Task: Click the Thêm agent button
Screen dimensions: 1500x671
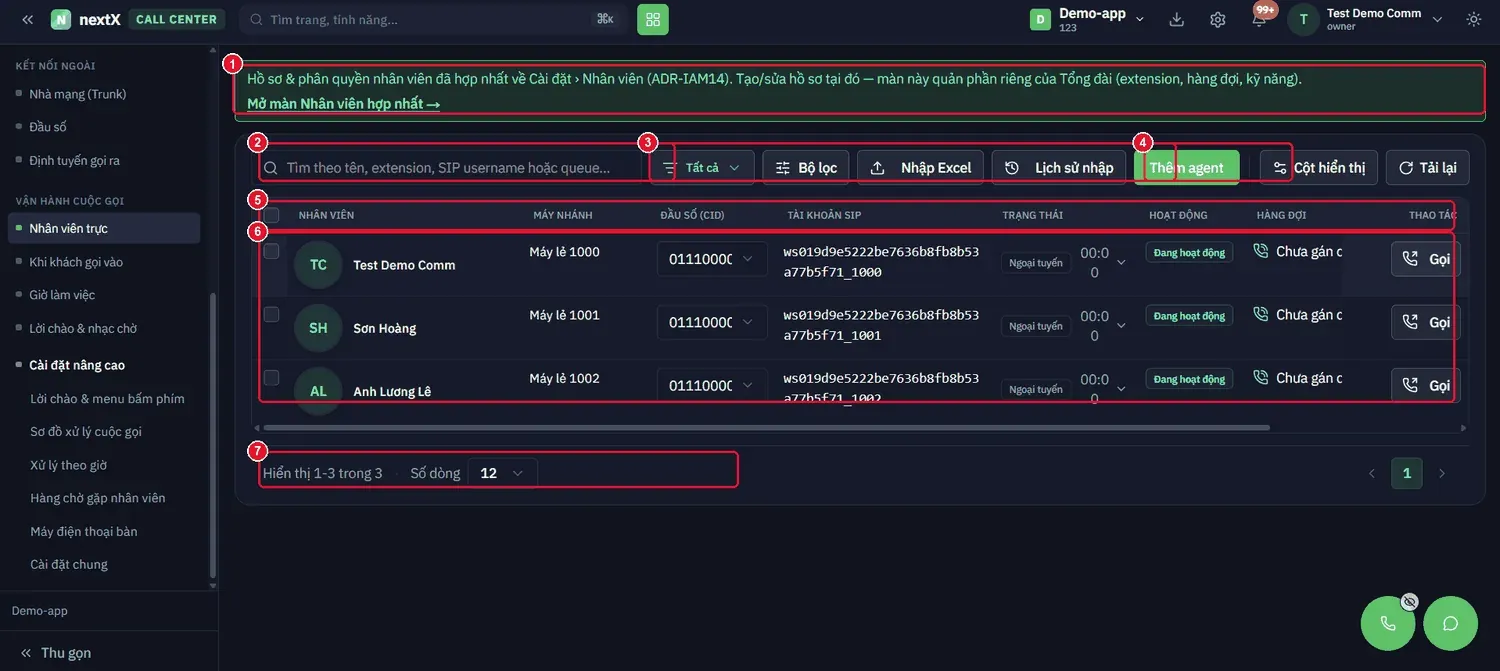Action: pos(1187,167)
